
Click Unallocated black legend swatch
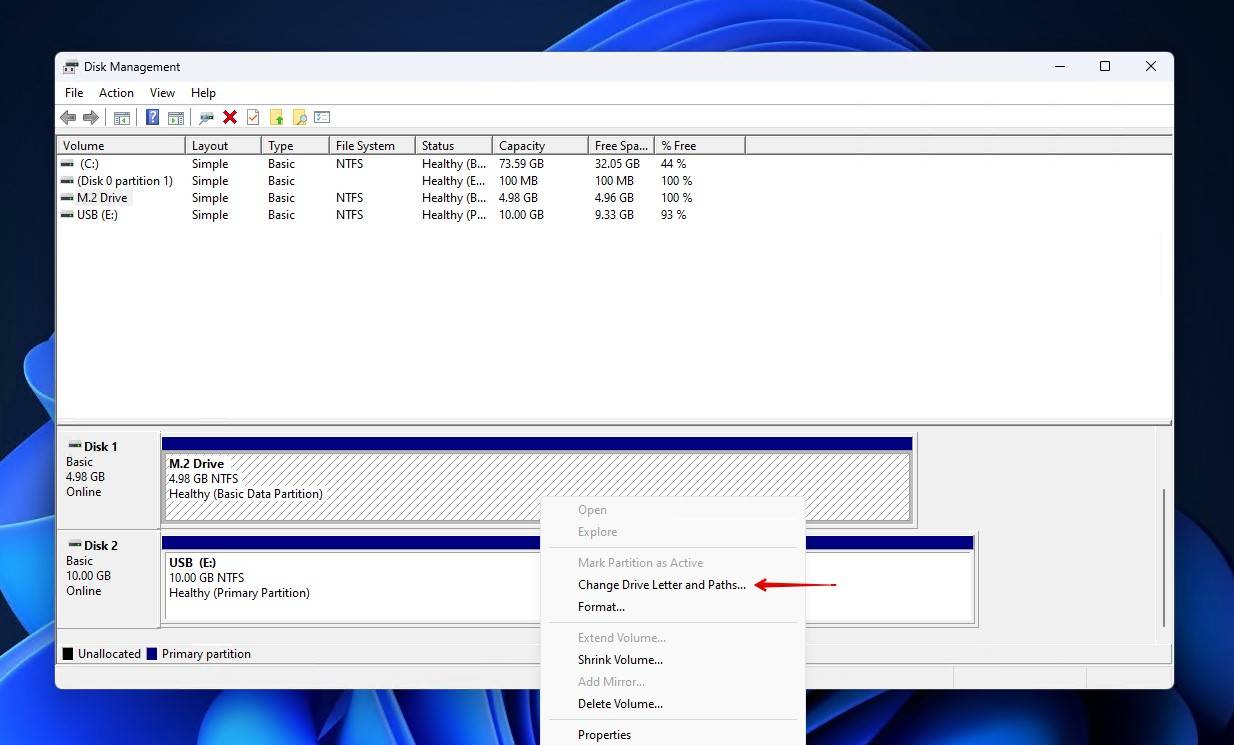68,654
